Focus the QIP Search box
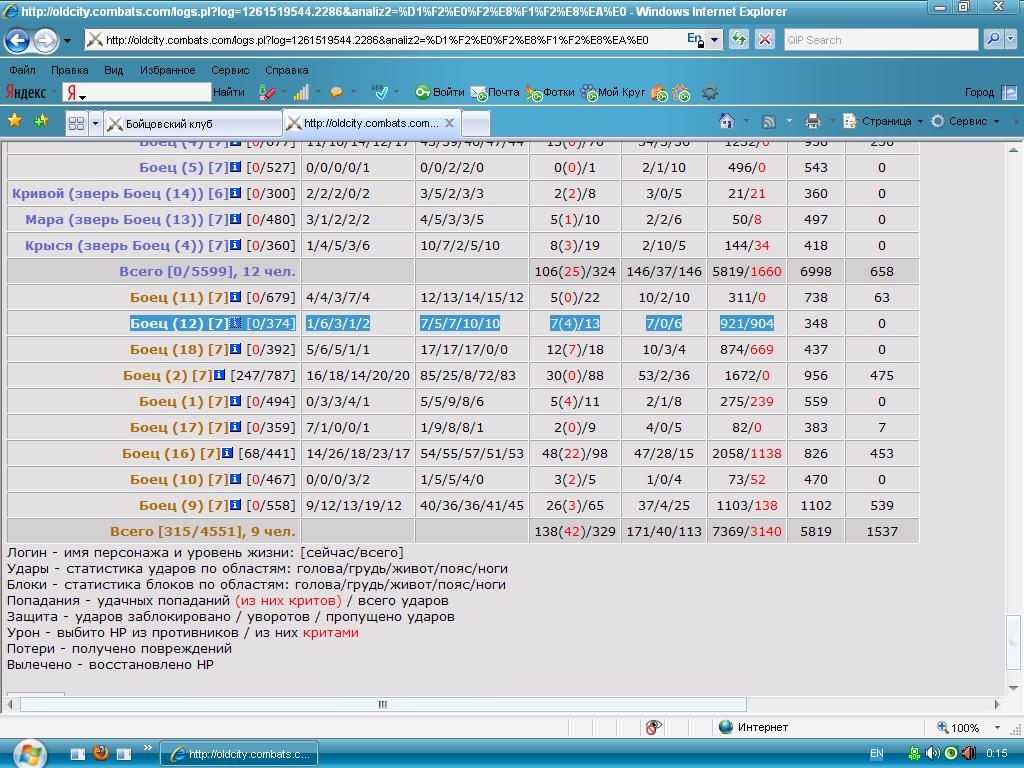Viewport: 1024px width, 768px height. [x=880, y=40]
